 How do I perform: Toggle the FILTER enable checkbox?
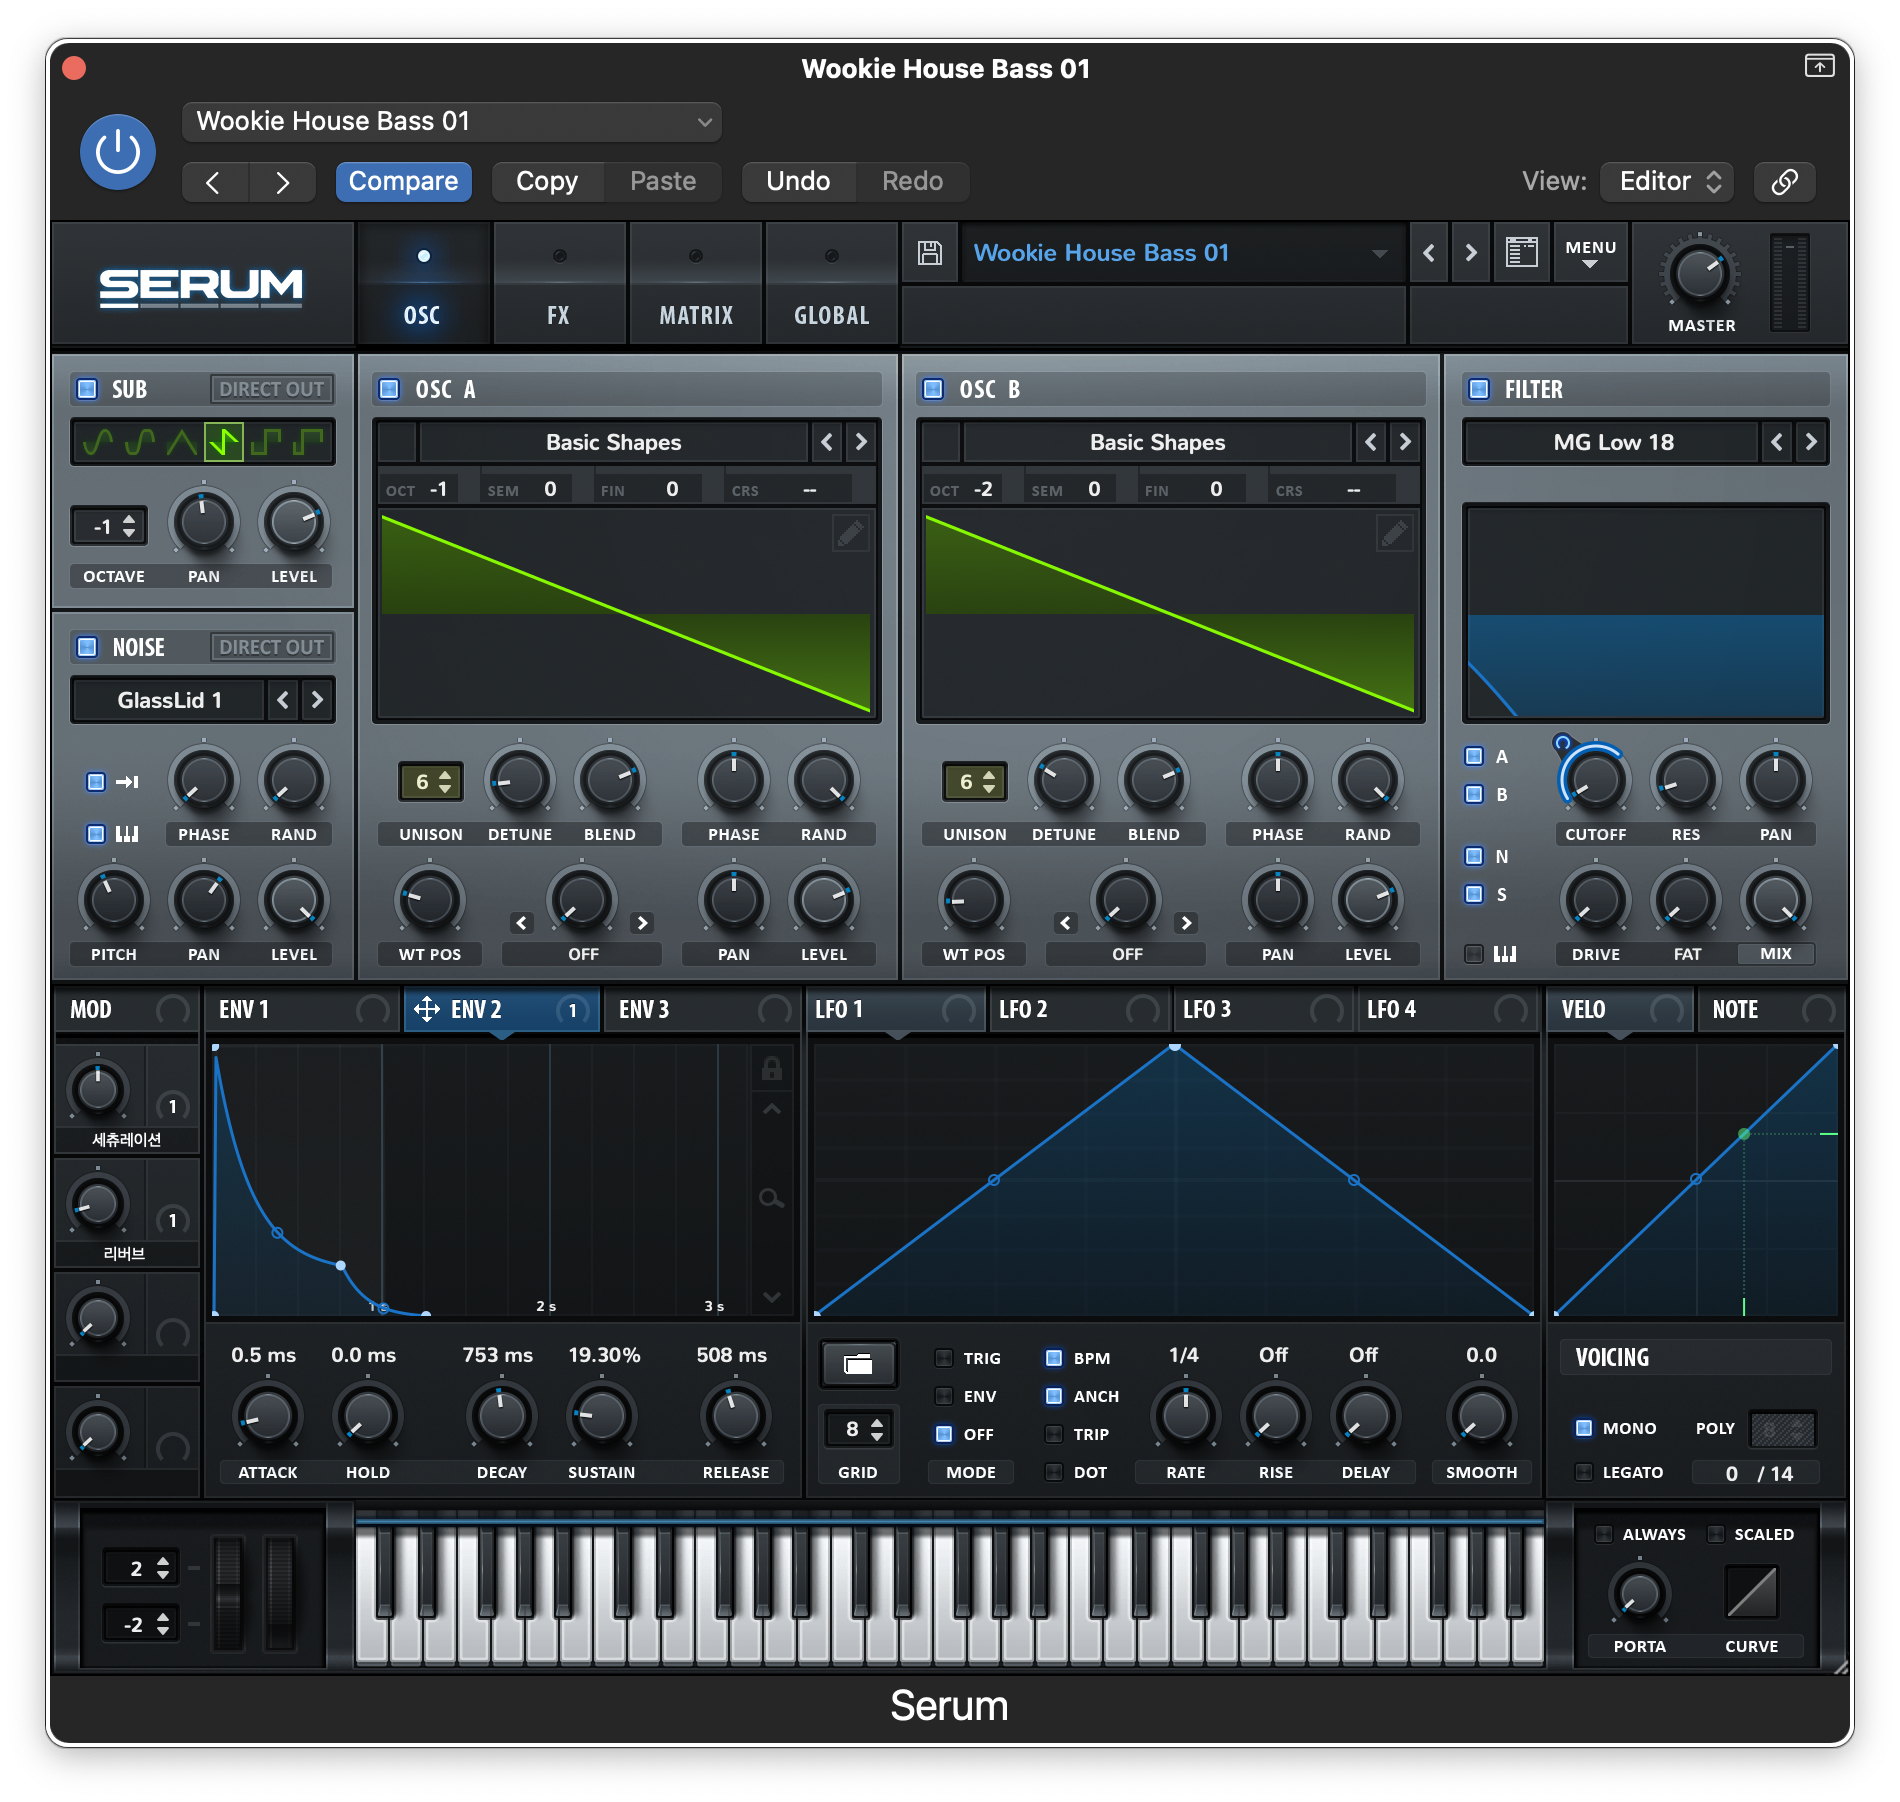click(x=1479, y=389)
